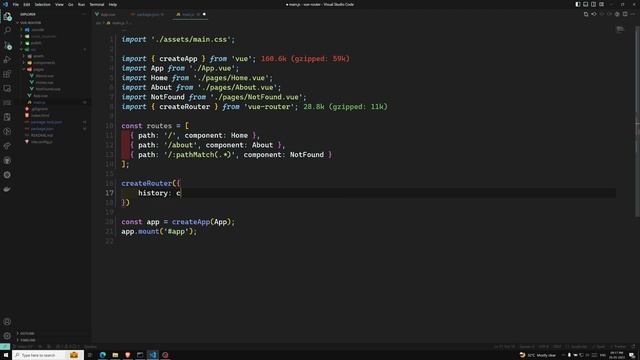Open the Help menu

(113, 4)
